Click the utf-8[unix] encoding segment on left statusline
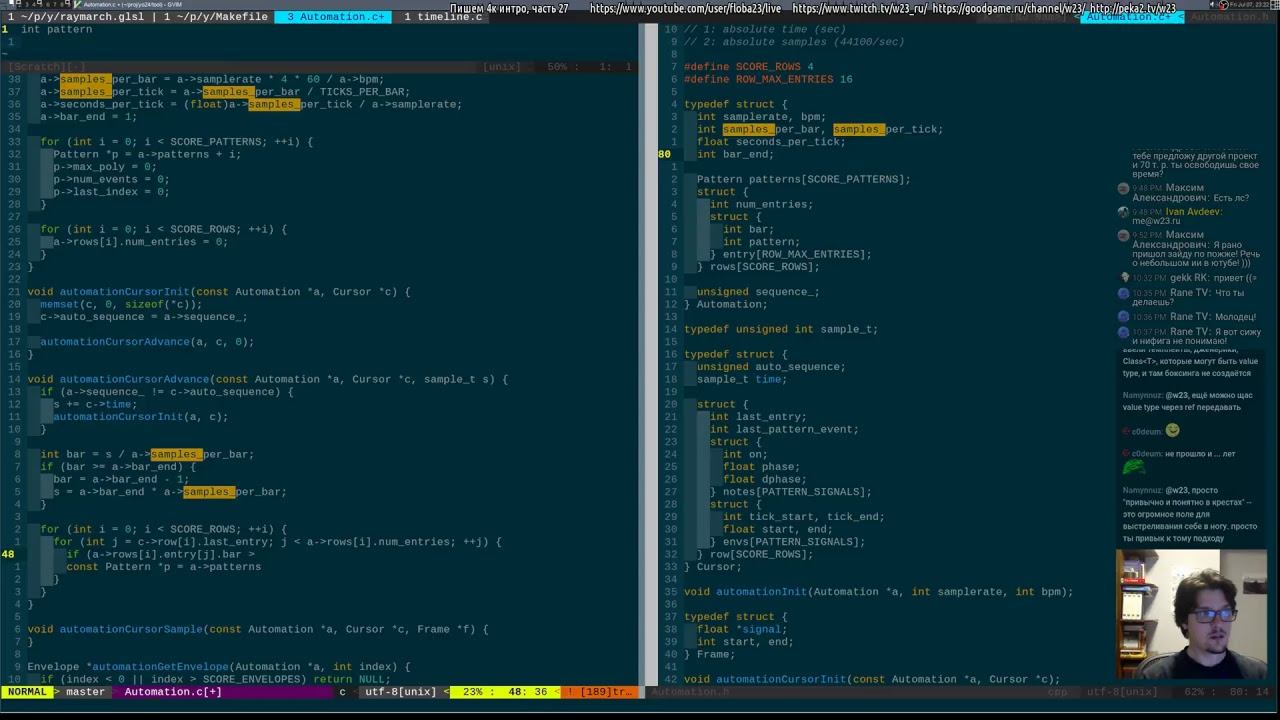Screen dimensions: 1280x720 [x=400, y=692]
